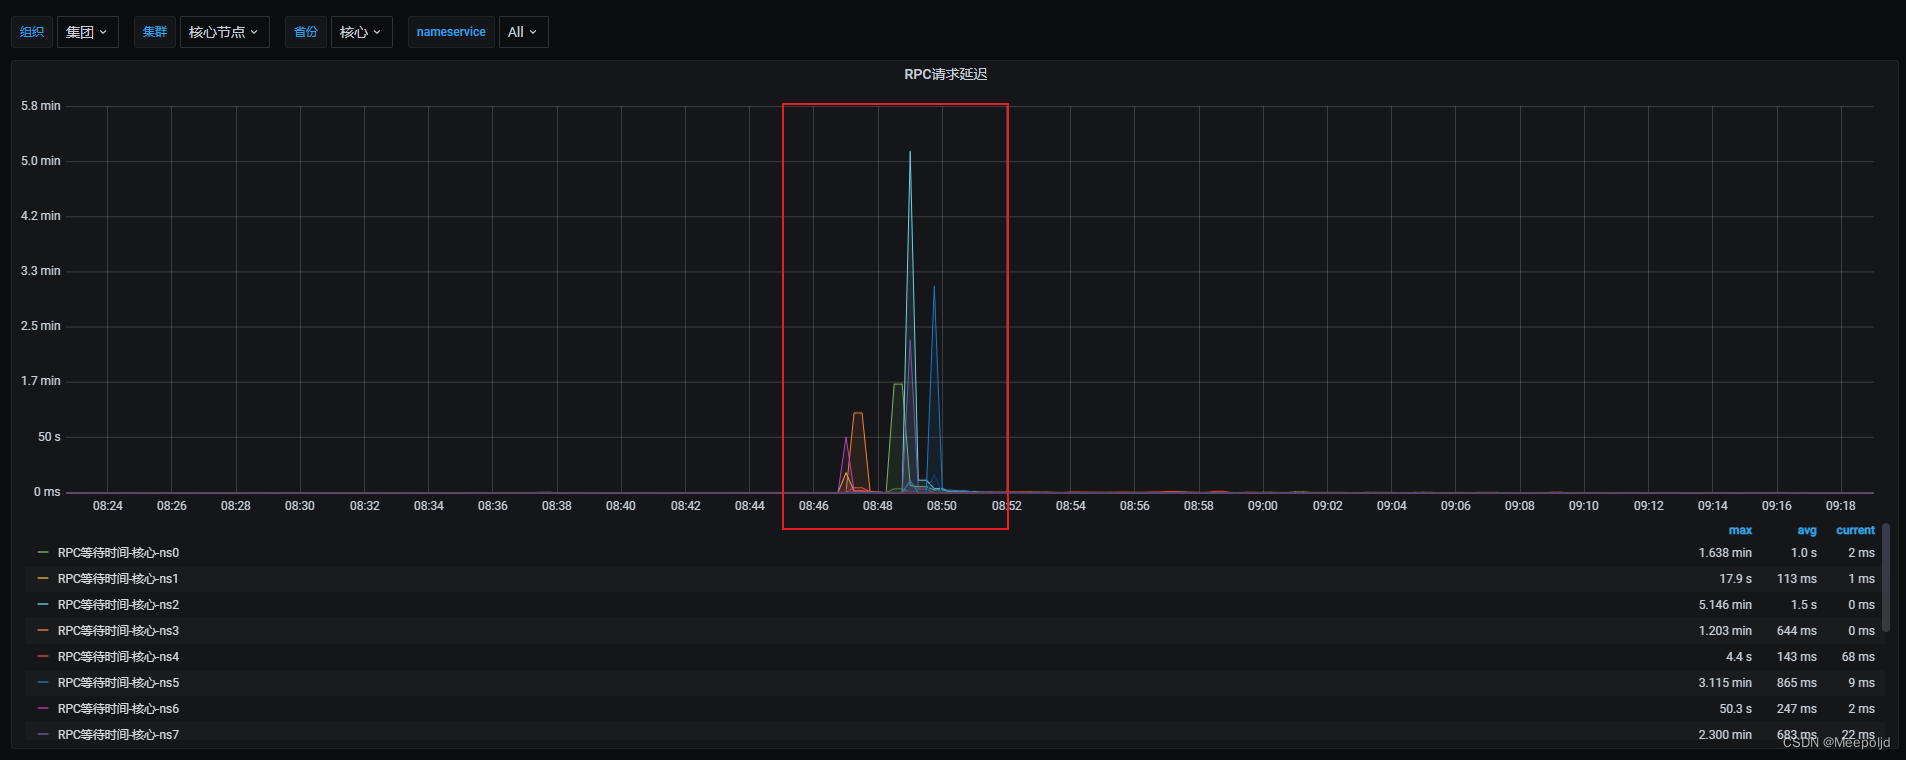Click the 省份 variable label

point(306,32)
